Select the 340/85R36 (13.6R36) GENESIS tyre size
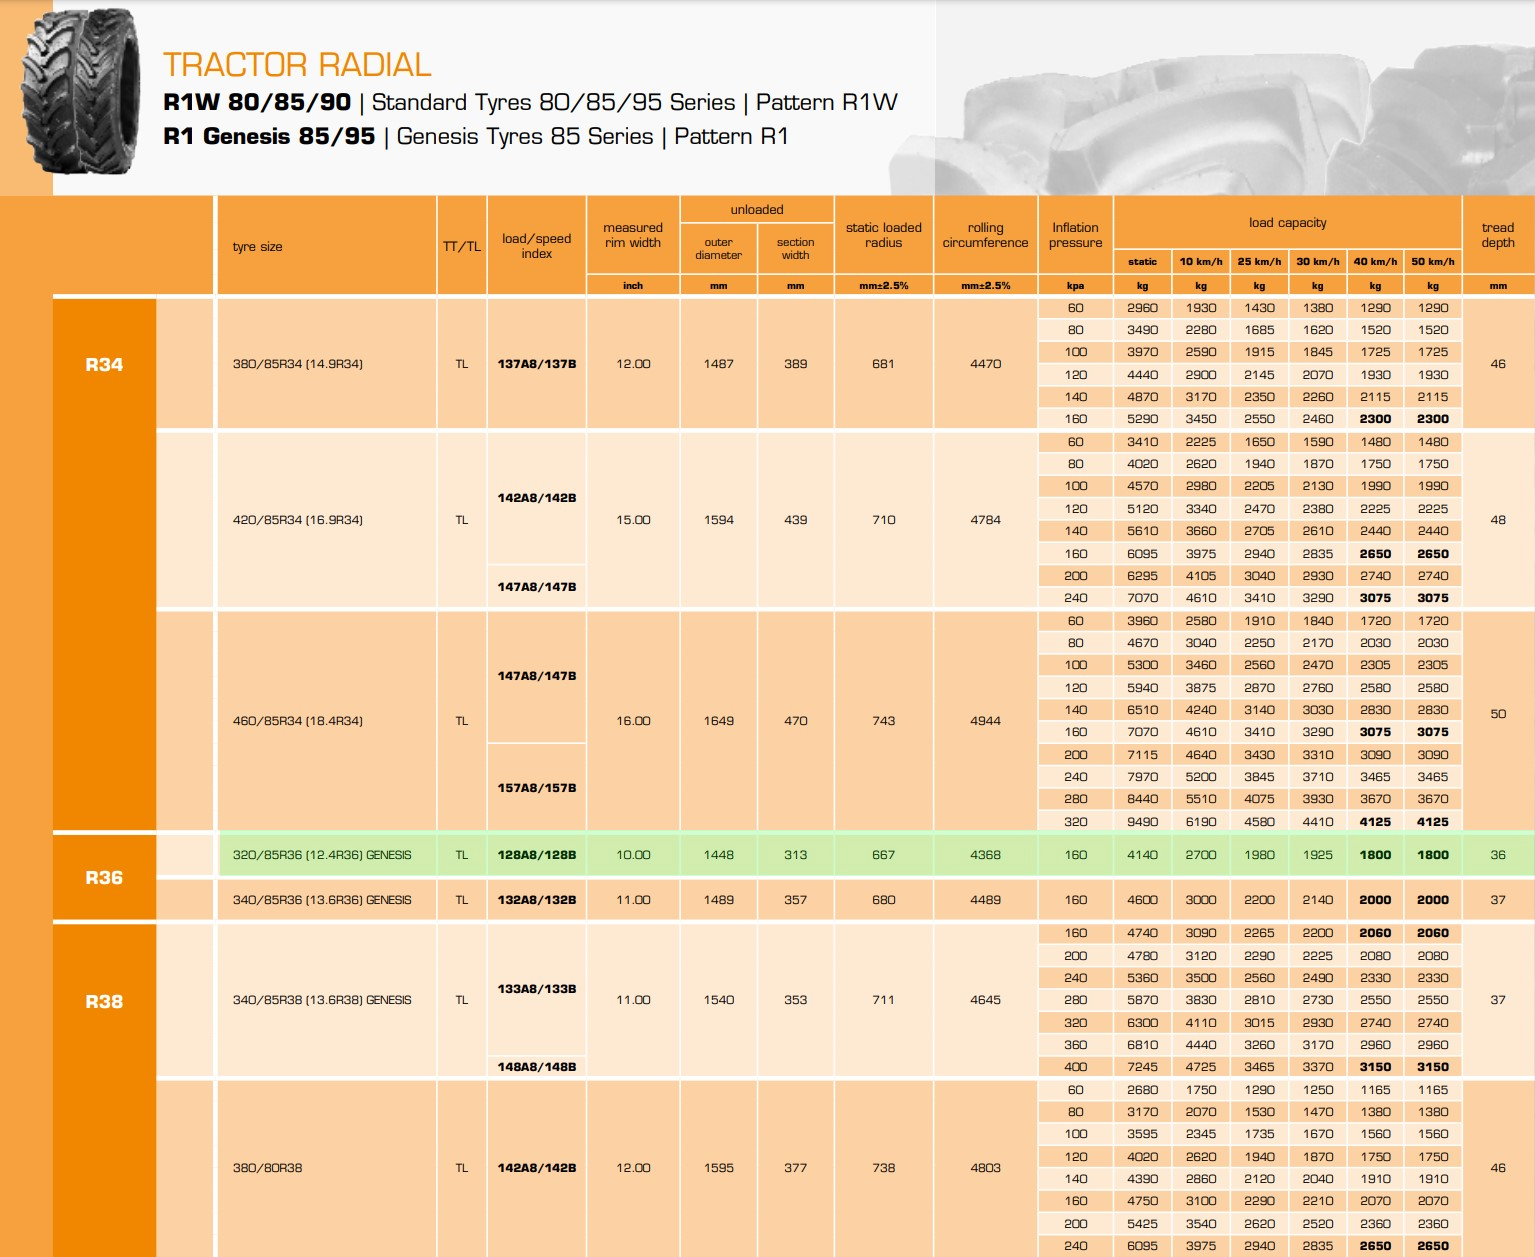 [322, 900]
